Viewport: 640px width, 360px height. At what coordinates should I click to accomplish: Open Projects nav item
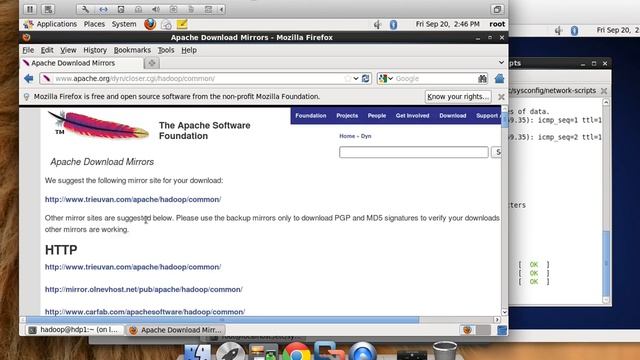(347, 116)
